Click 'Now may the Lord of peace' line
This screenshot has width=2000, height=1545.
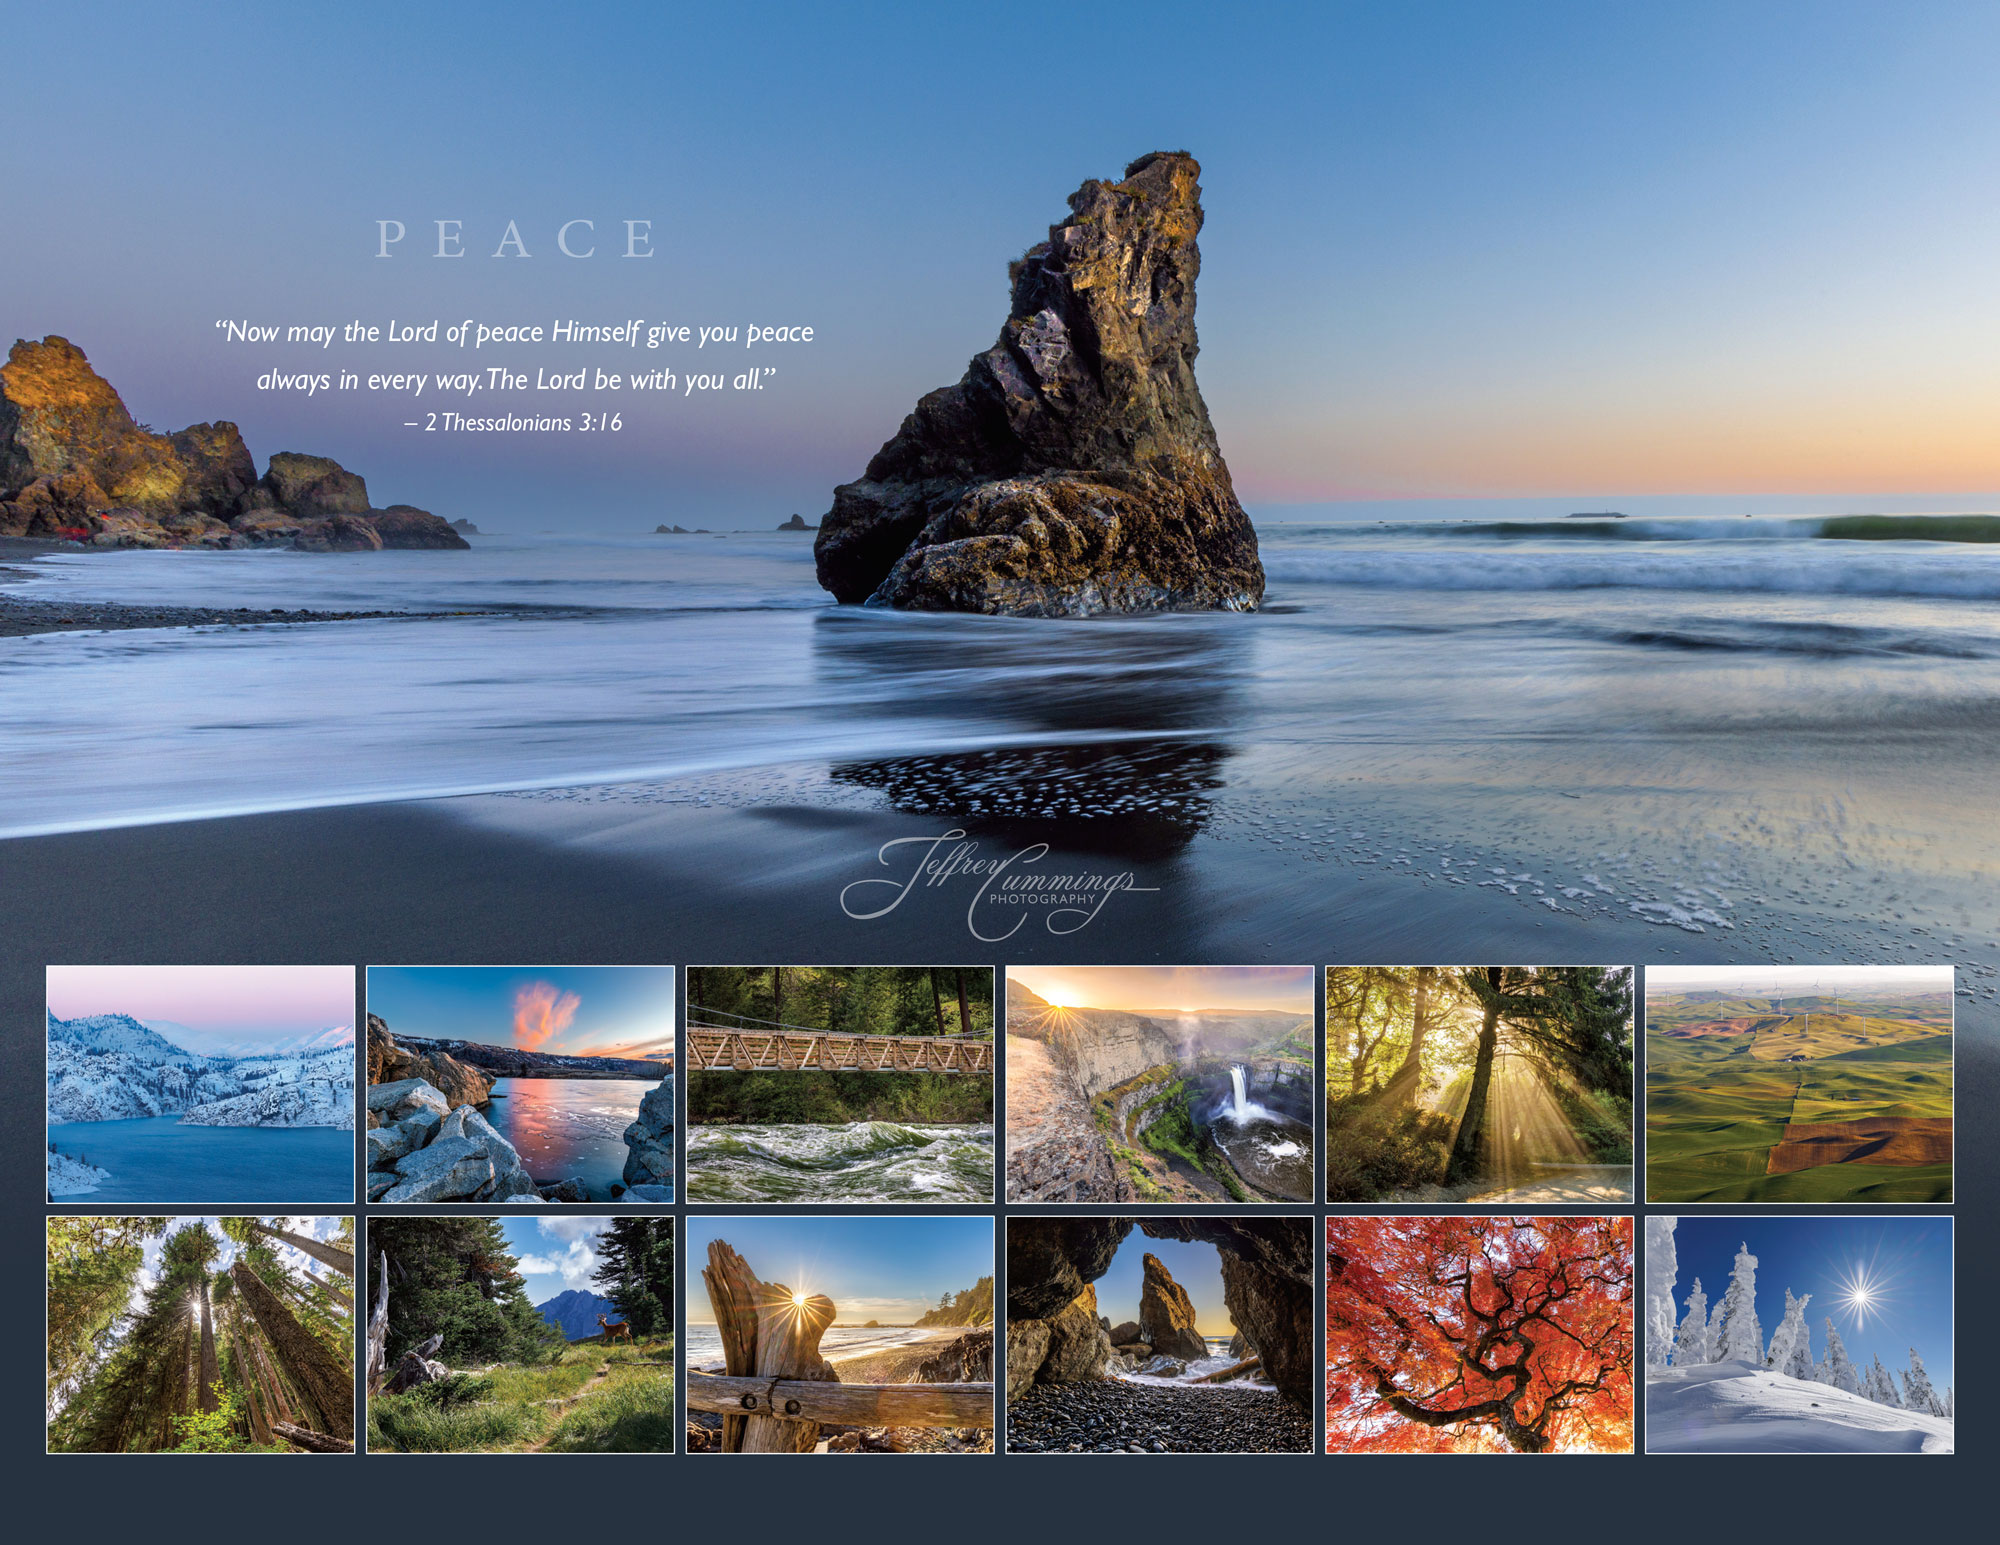click(x=514, y=332)
